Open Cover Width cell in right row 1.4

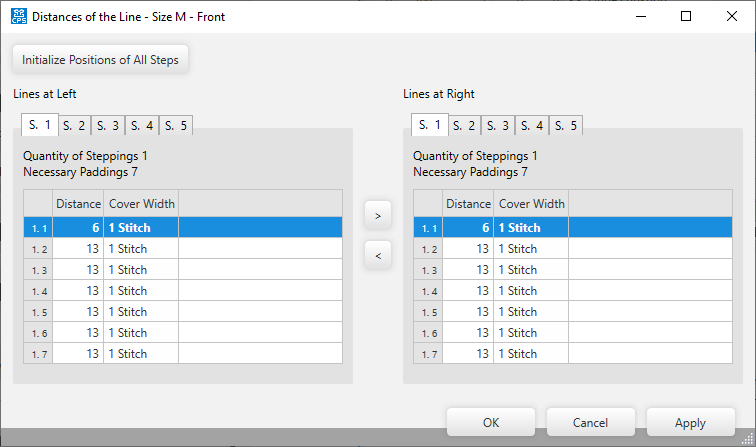[531, 291]
